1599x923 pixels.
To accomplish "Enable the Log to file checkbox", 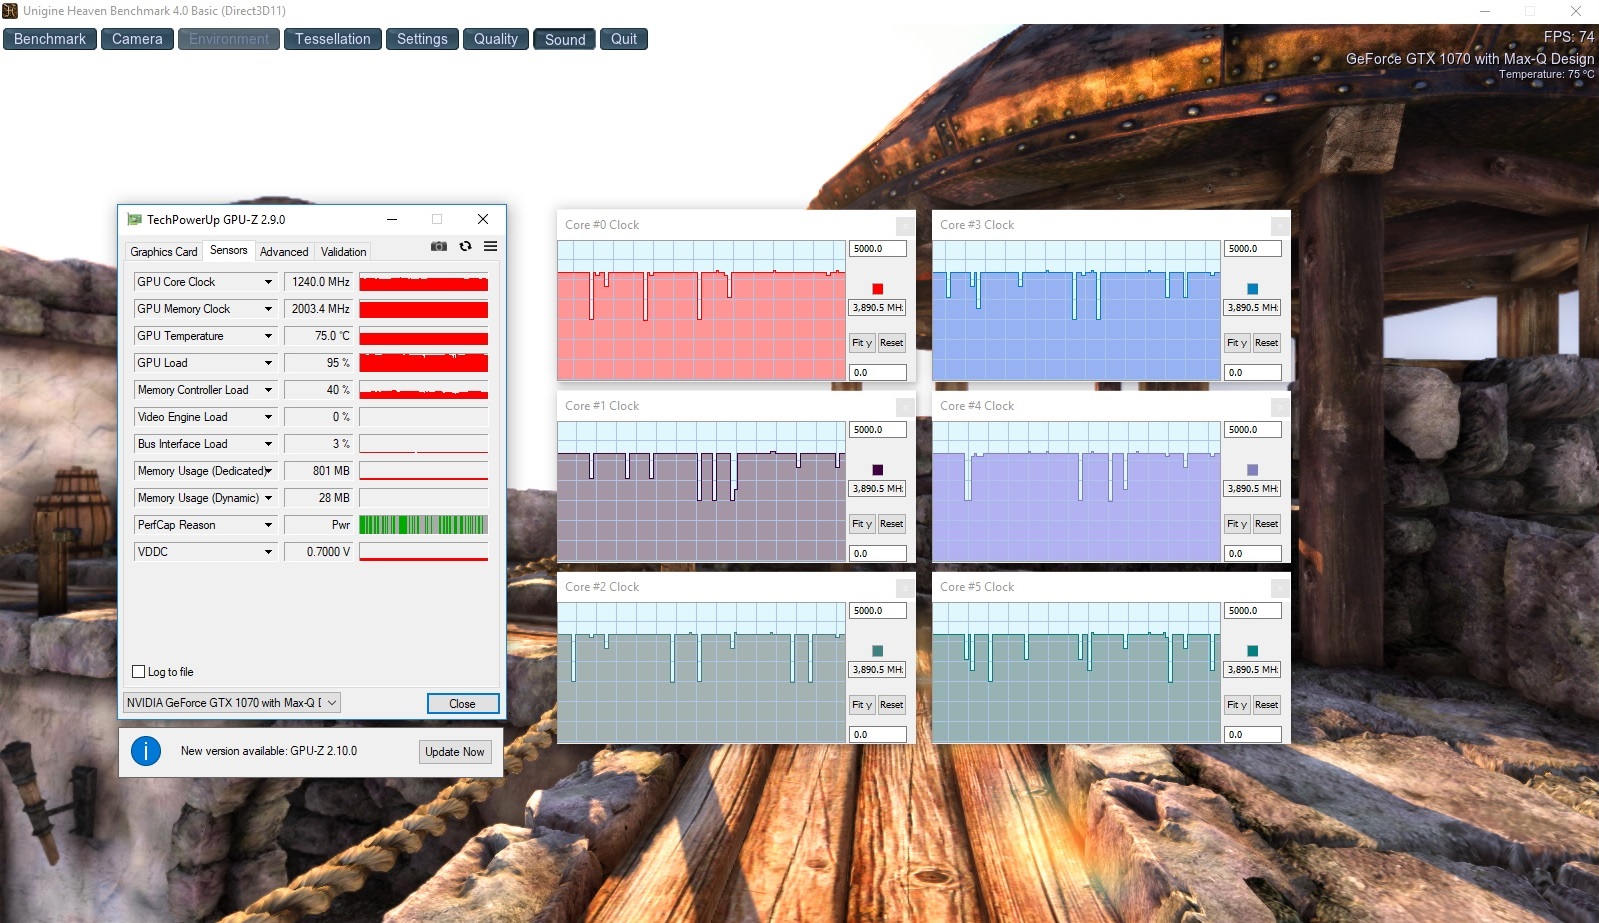I will pos(139,672).
